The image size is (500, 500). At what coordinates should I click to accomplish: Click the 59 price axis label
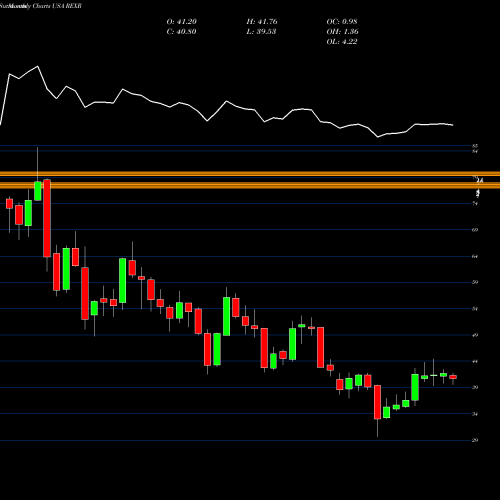pyautogui.click(x=475, y=282)
